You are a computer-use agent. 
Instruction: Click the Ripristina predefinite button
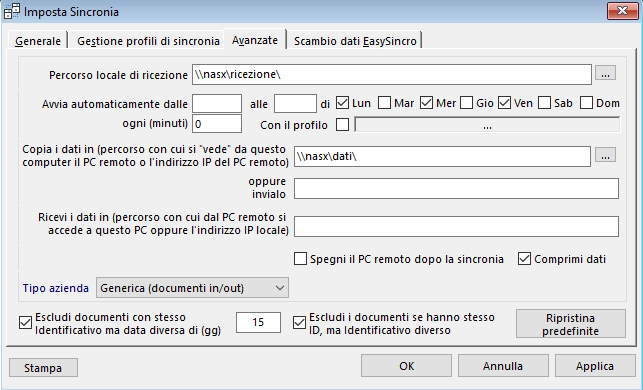click(570, 324)
